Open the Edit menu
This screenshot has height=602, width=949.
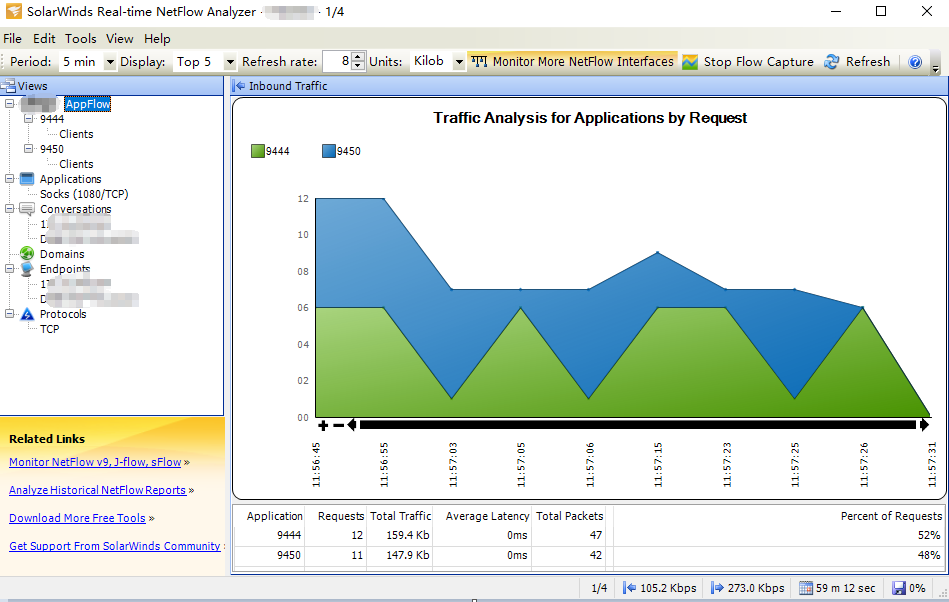pyautogui.click(x=44, y=39)
